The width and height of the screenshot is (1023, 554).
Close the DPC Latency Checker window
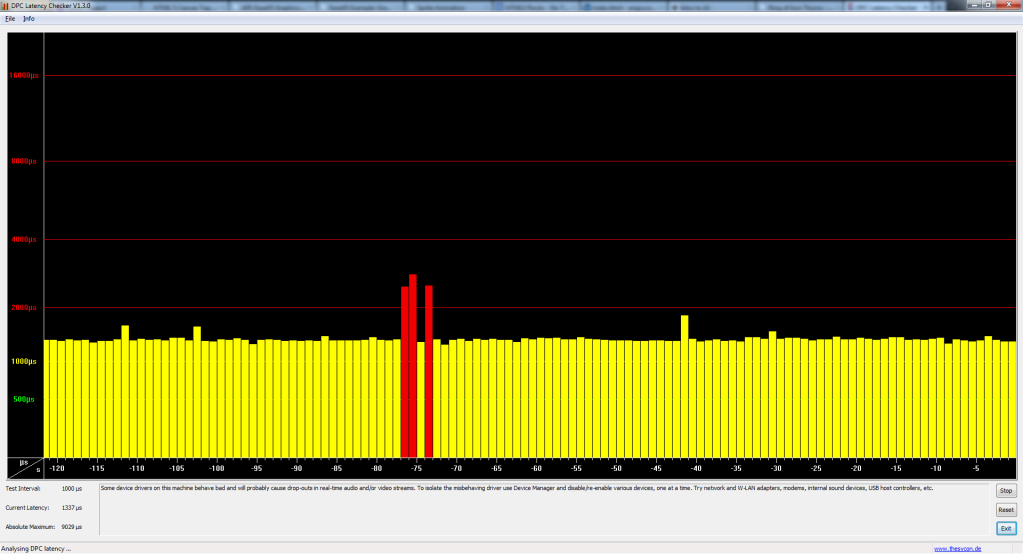[x=1009, y=5]
